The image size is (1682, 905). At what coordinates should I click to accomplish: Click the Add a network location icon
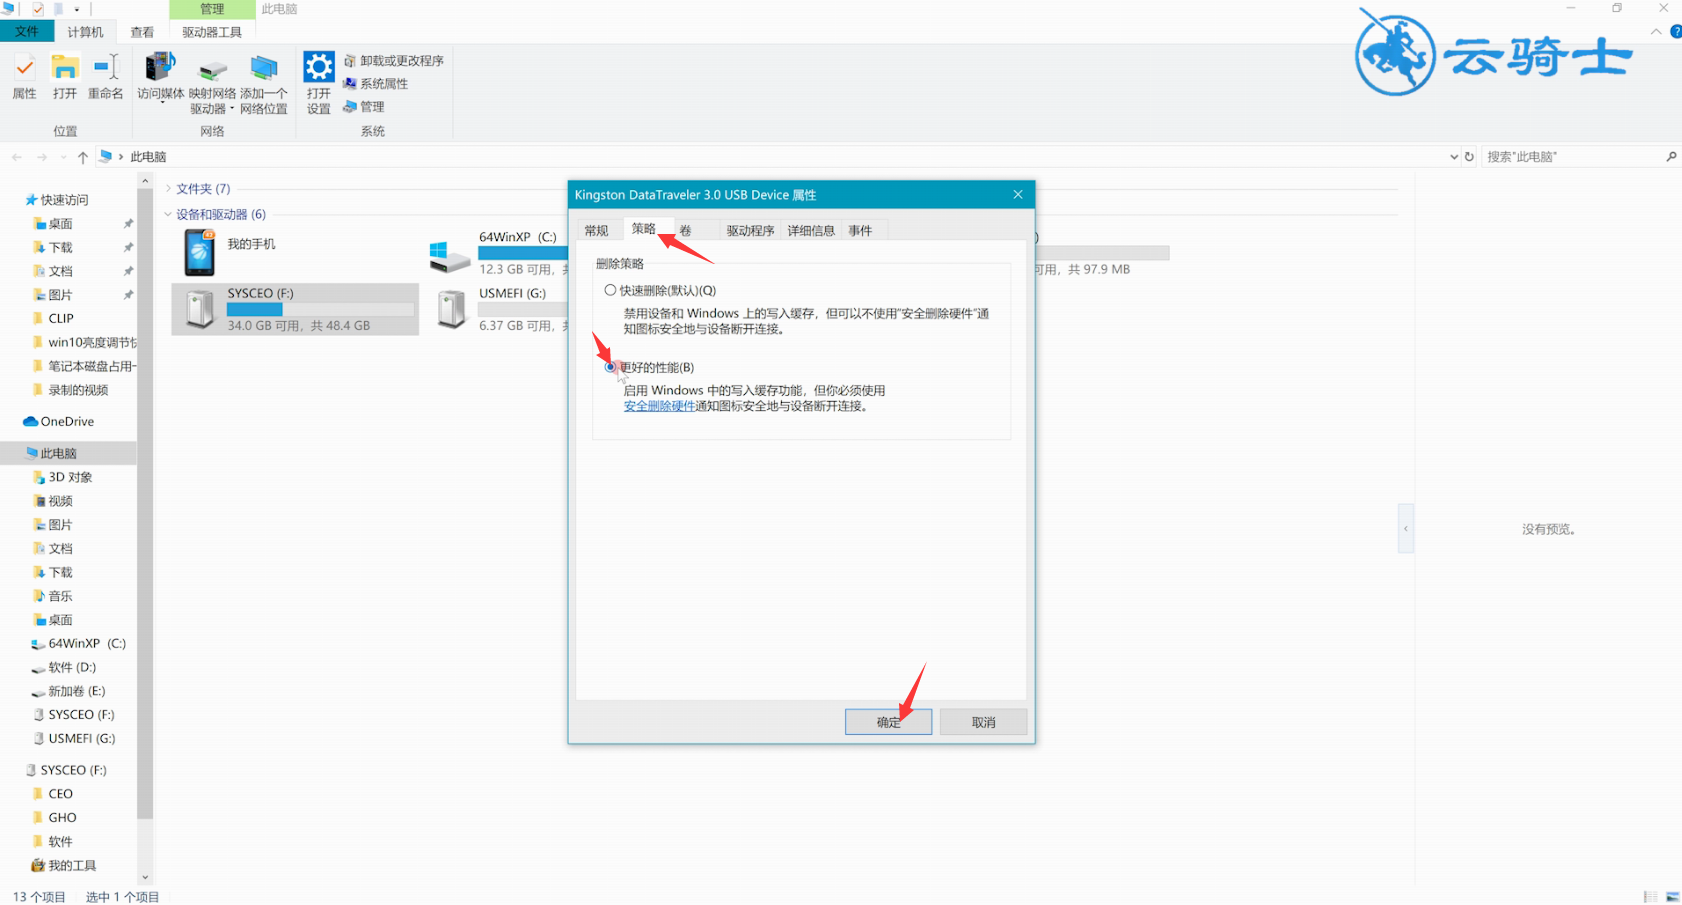pyautogui.click(x=264, y=84)
